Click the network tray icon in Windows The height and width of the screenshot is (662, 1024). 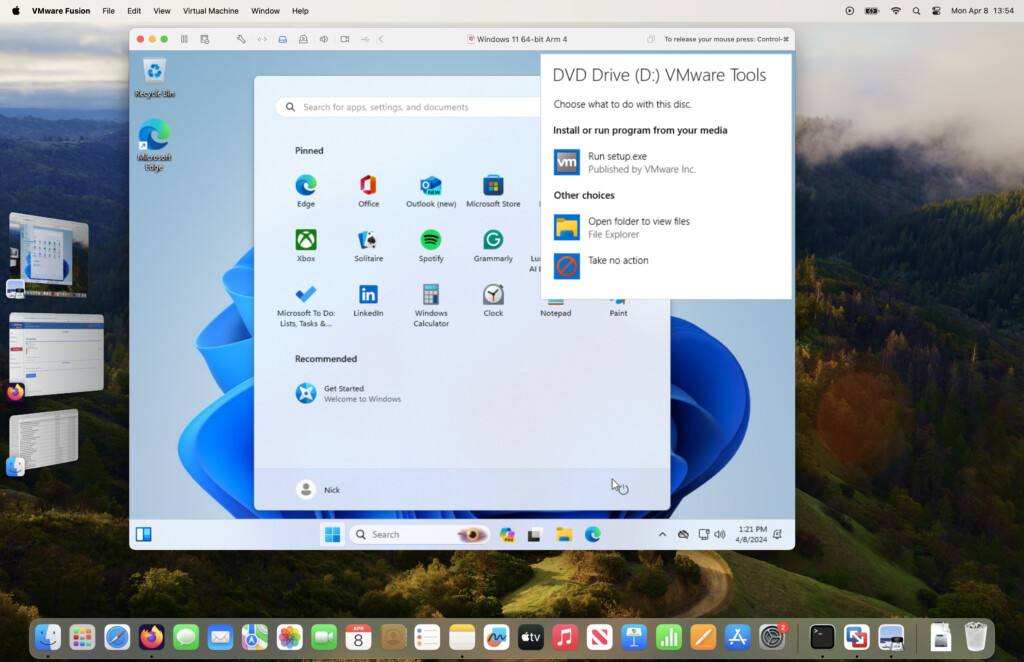[x=703, y=535]
